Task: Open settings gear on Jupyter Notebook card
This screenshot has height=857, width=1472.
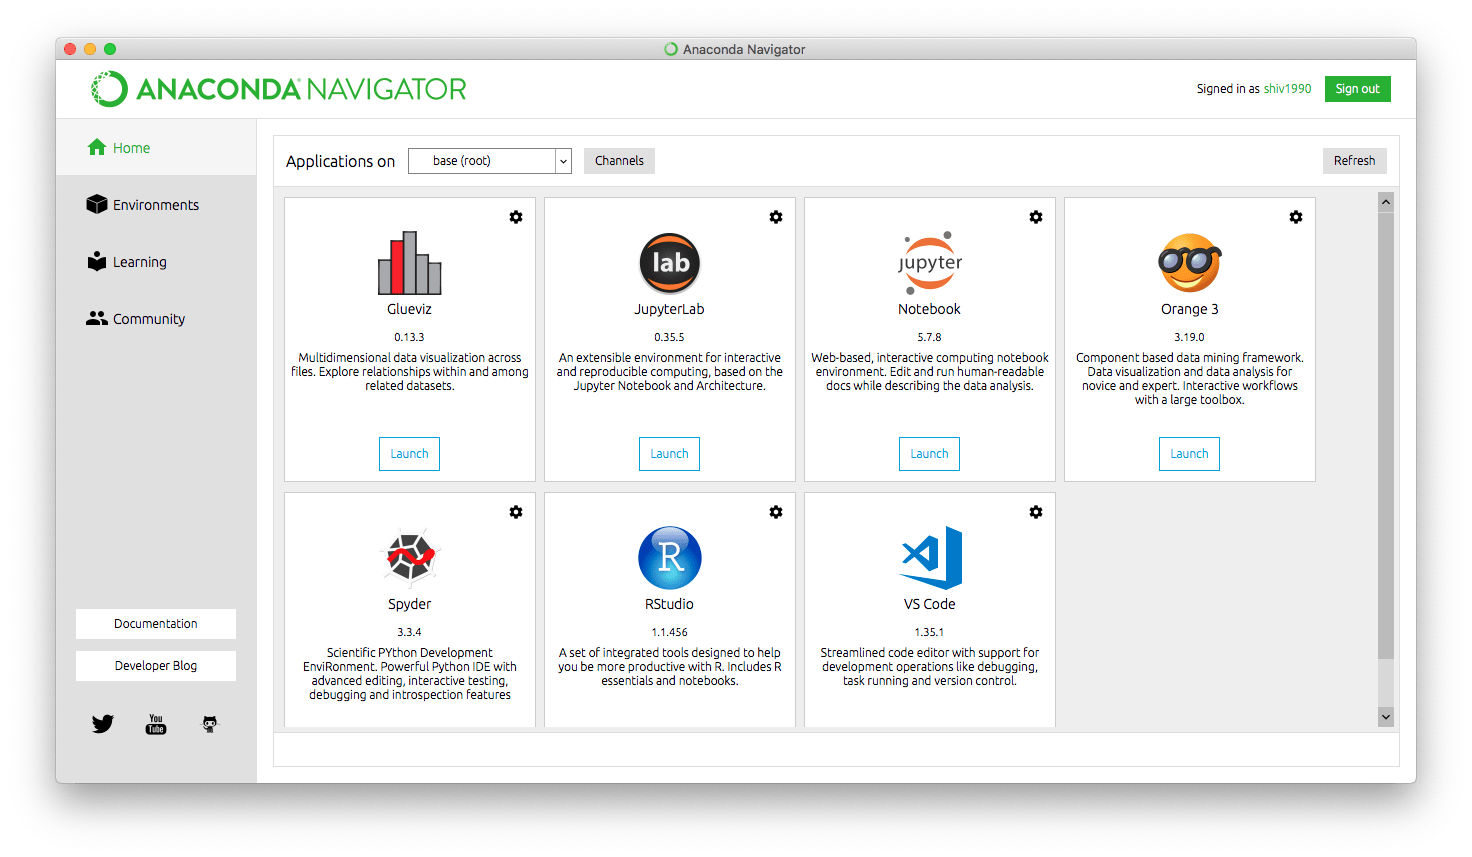Action: coord(1036,217)
